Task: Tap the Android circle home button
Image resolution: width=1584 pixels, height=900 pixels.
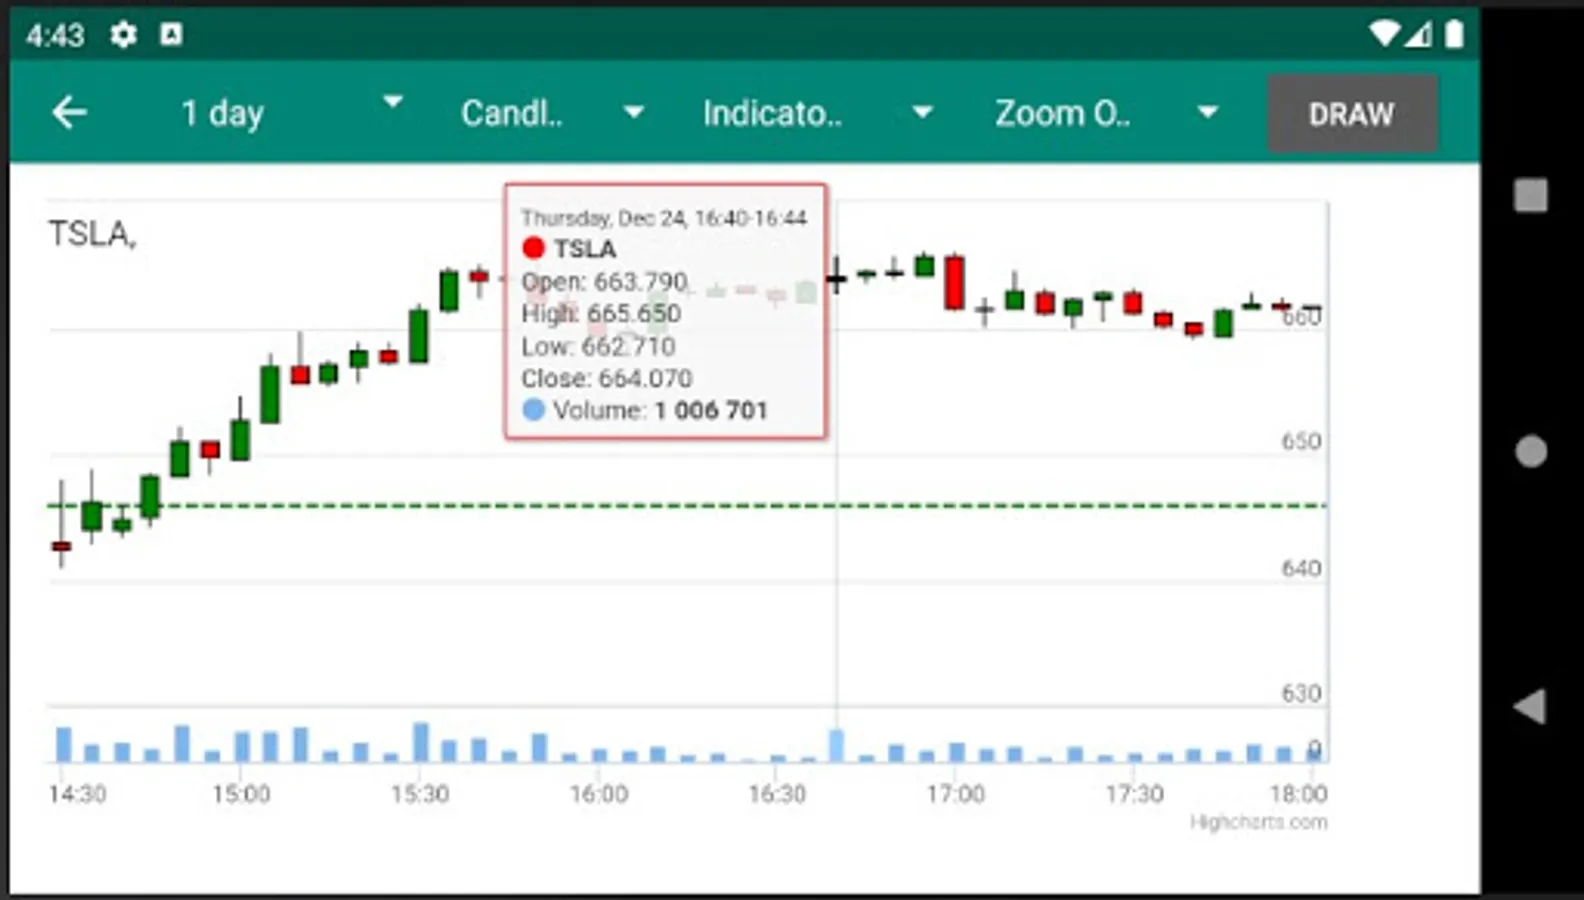Action: click(x=1531, y=451)
